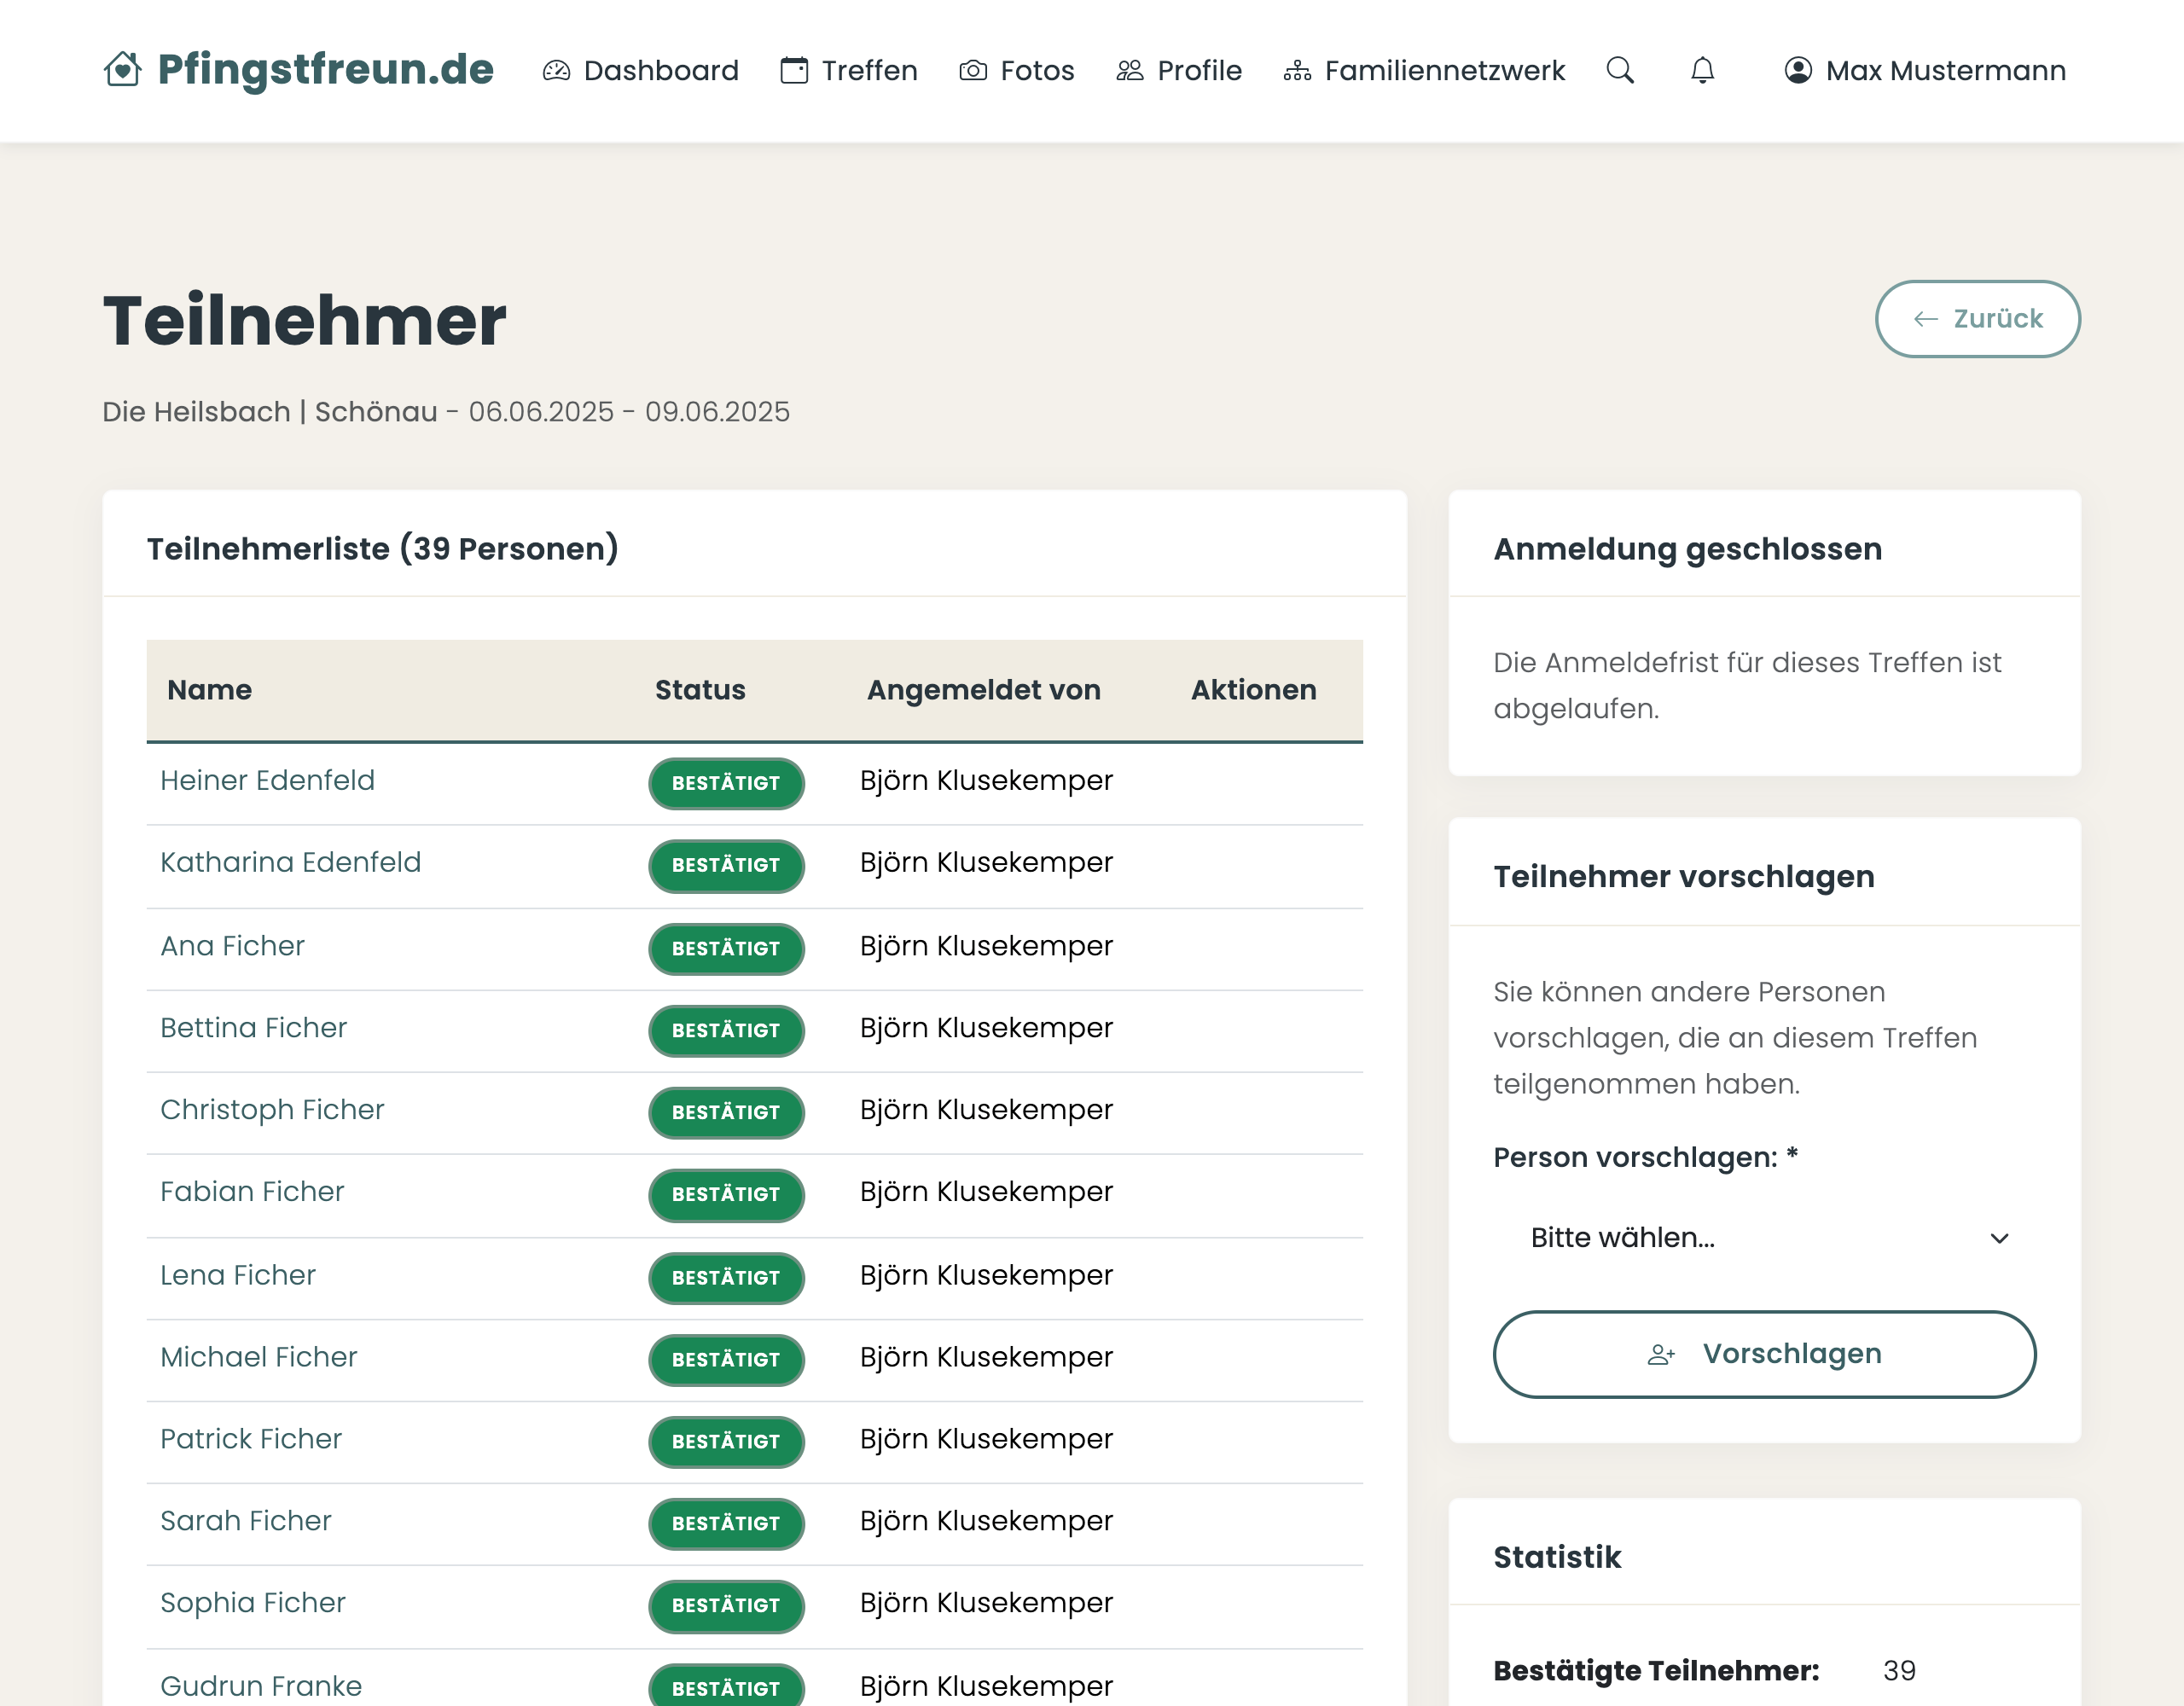Select the network tree icon beside Familiennetzwerk
Screen dimensions: 2184x1706
click(x=1297, y=70)
